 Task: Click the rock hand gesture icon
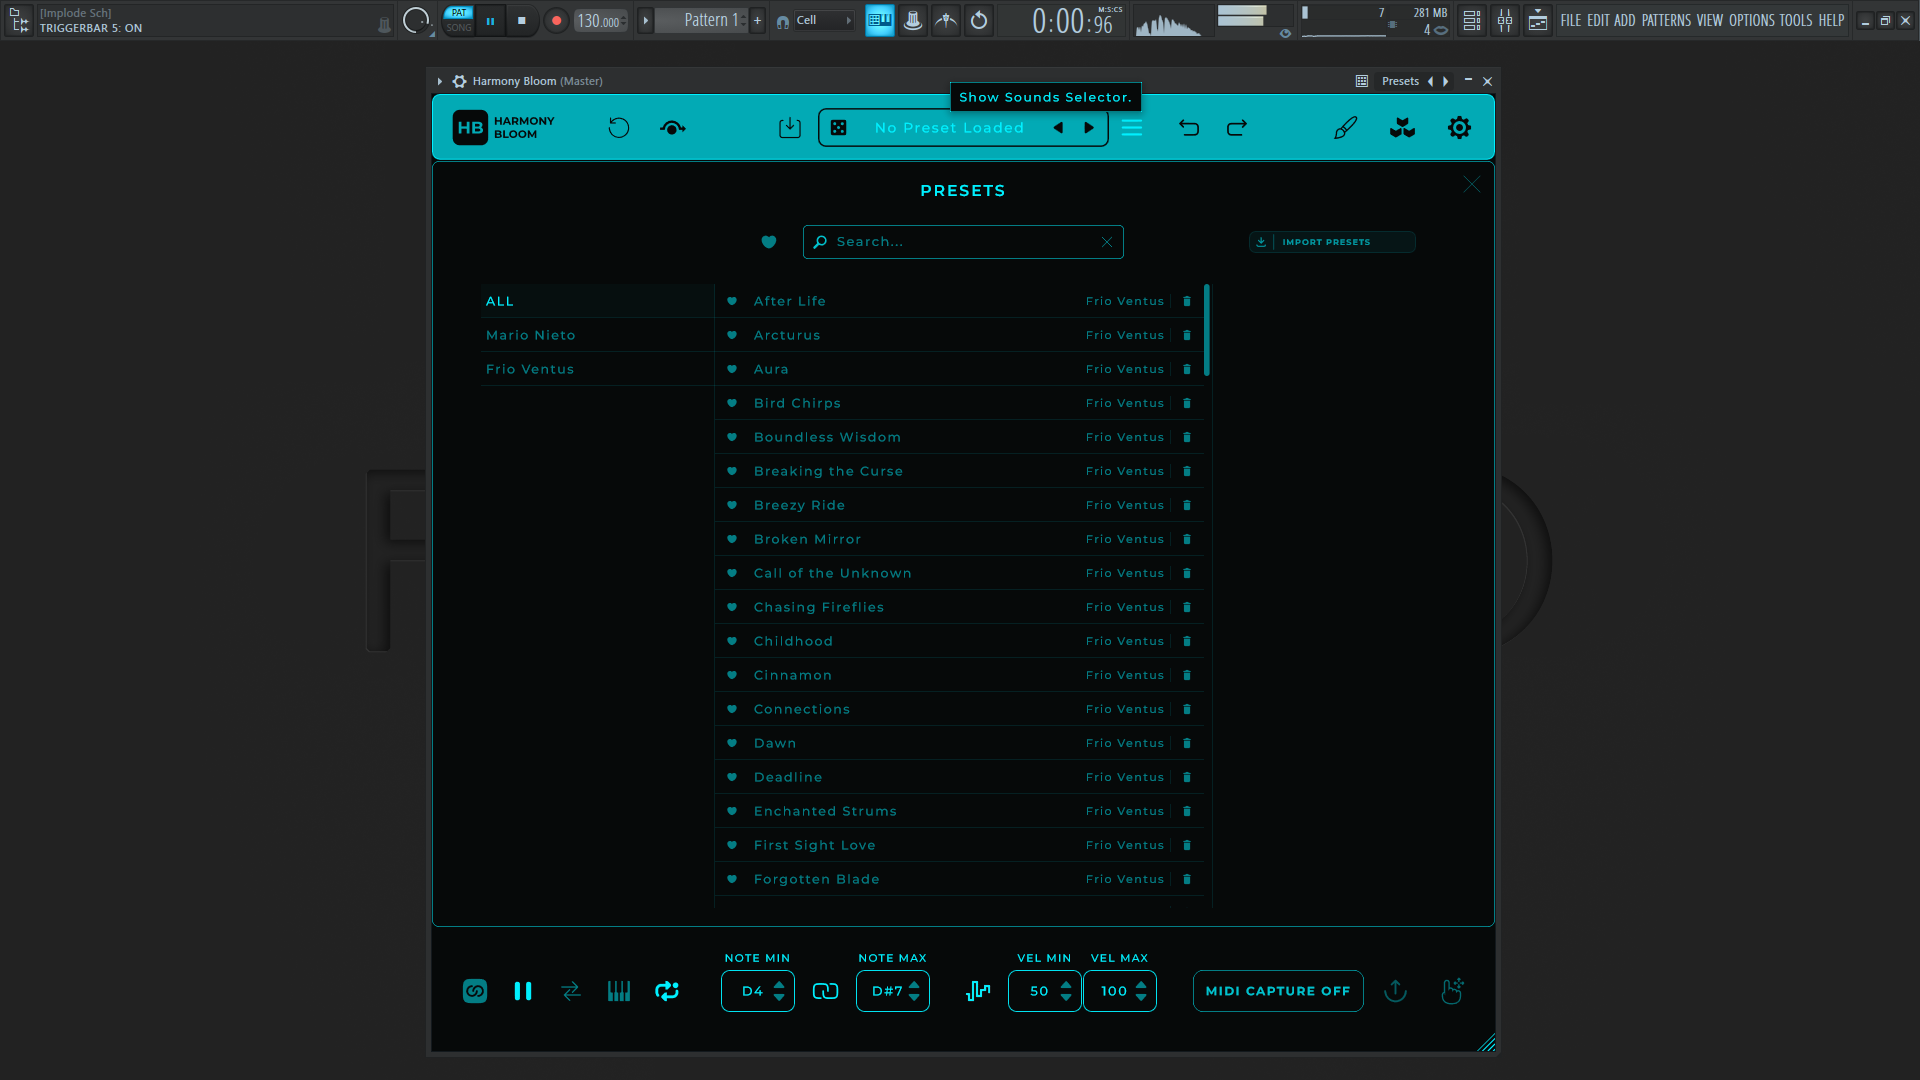1452,991
